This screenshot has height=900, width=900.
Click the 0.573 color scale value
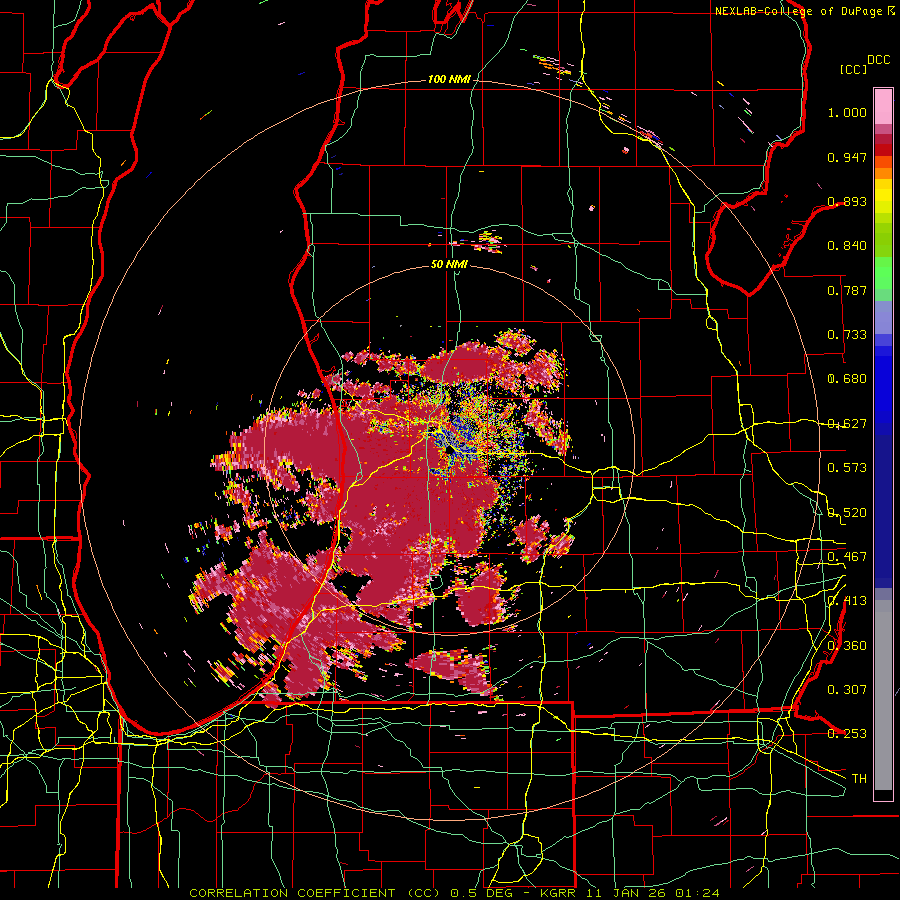(x=847, y=468)
